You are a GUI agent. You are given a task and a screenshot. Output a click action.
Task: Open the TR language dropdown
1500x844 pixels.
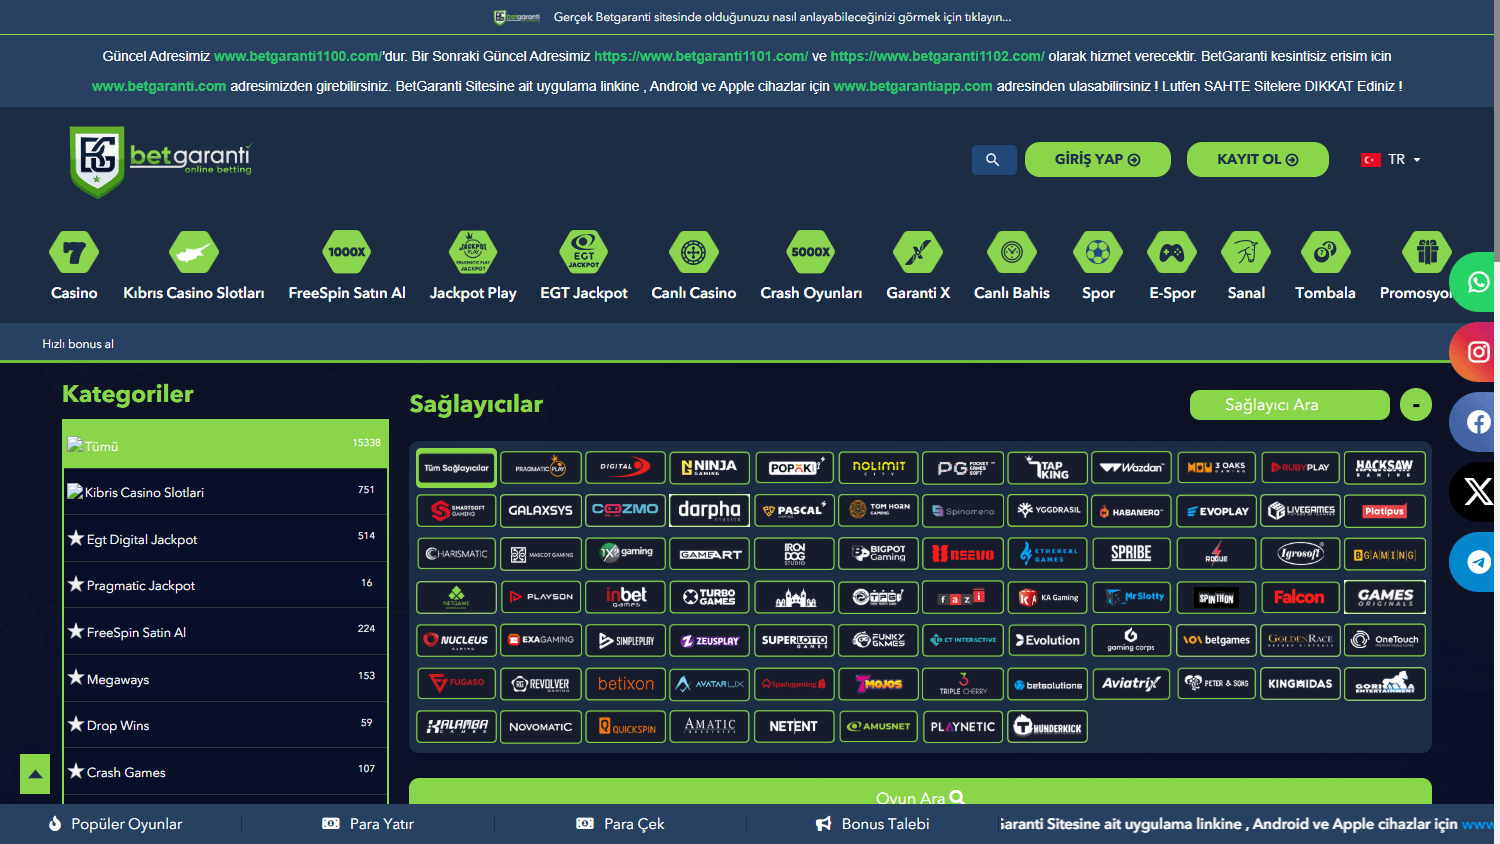(1392, 159)
